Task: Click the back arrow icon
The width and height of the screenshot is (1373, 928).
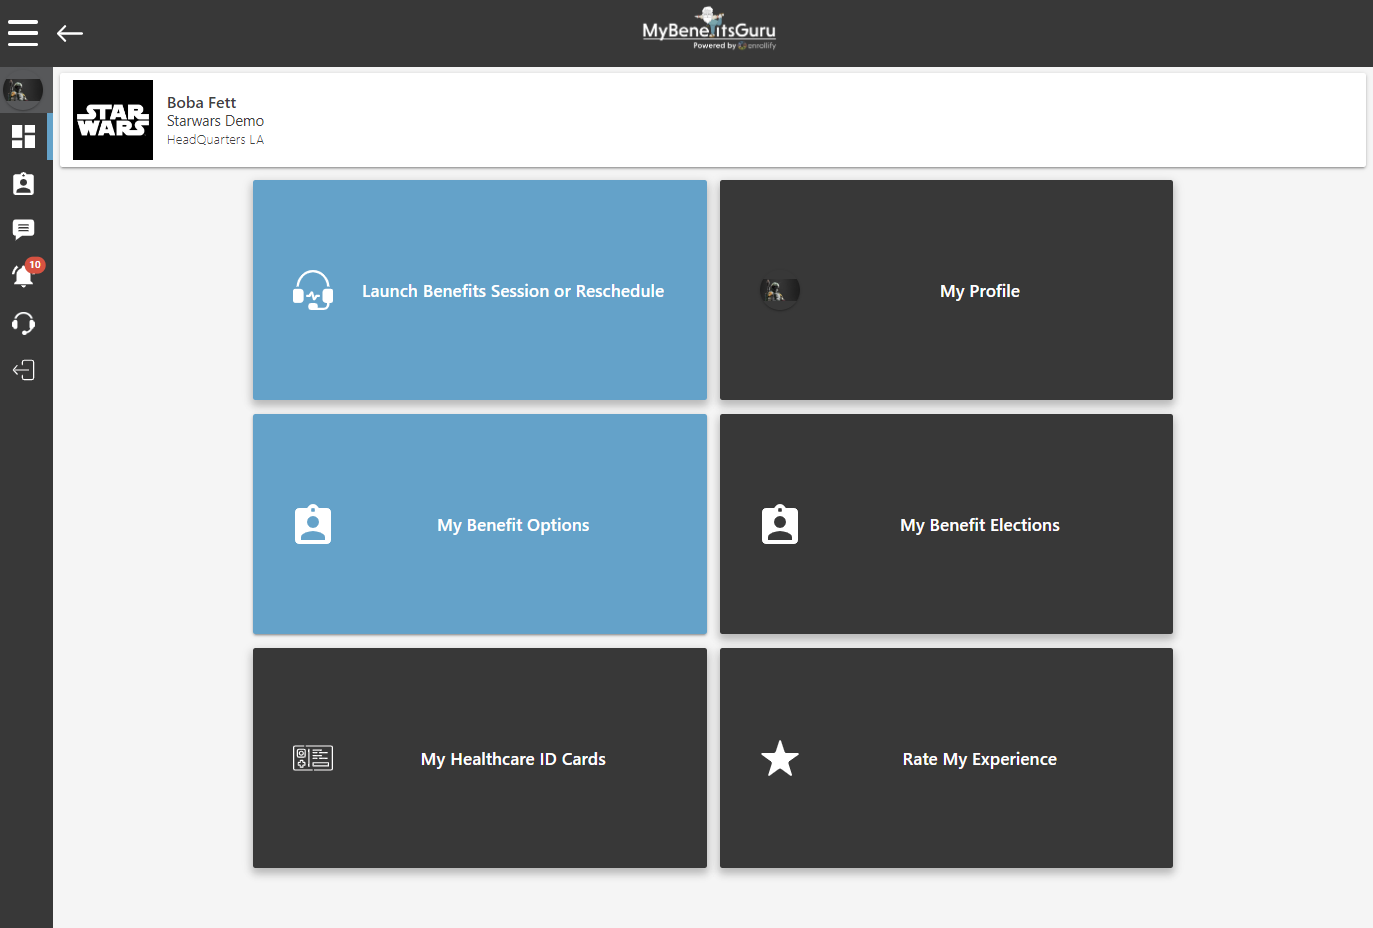Action: click(x=70, y=34)
